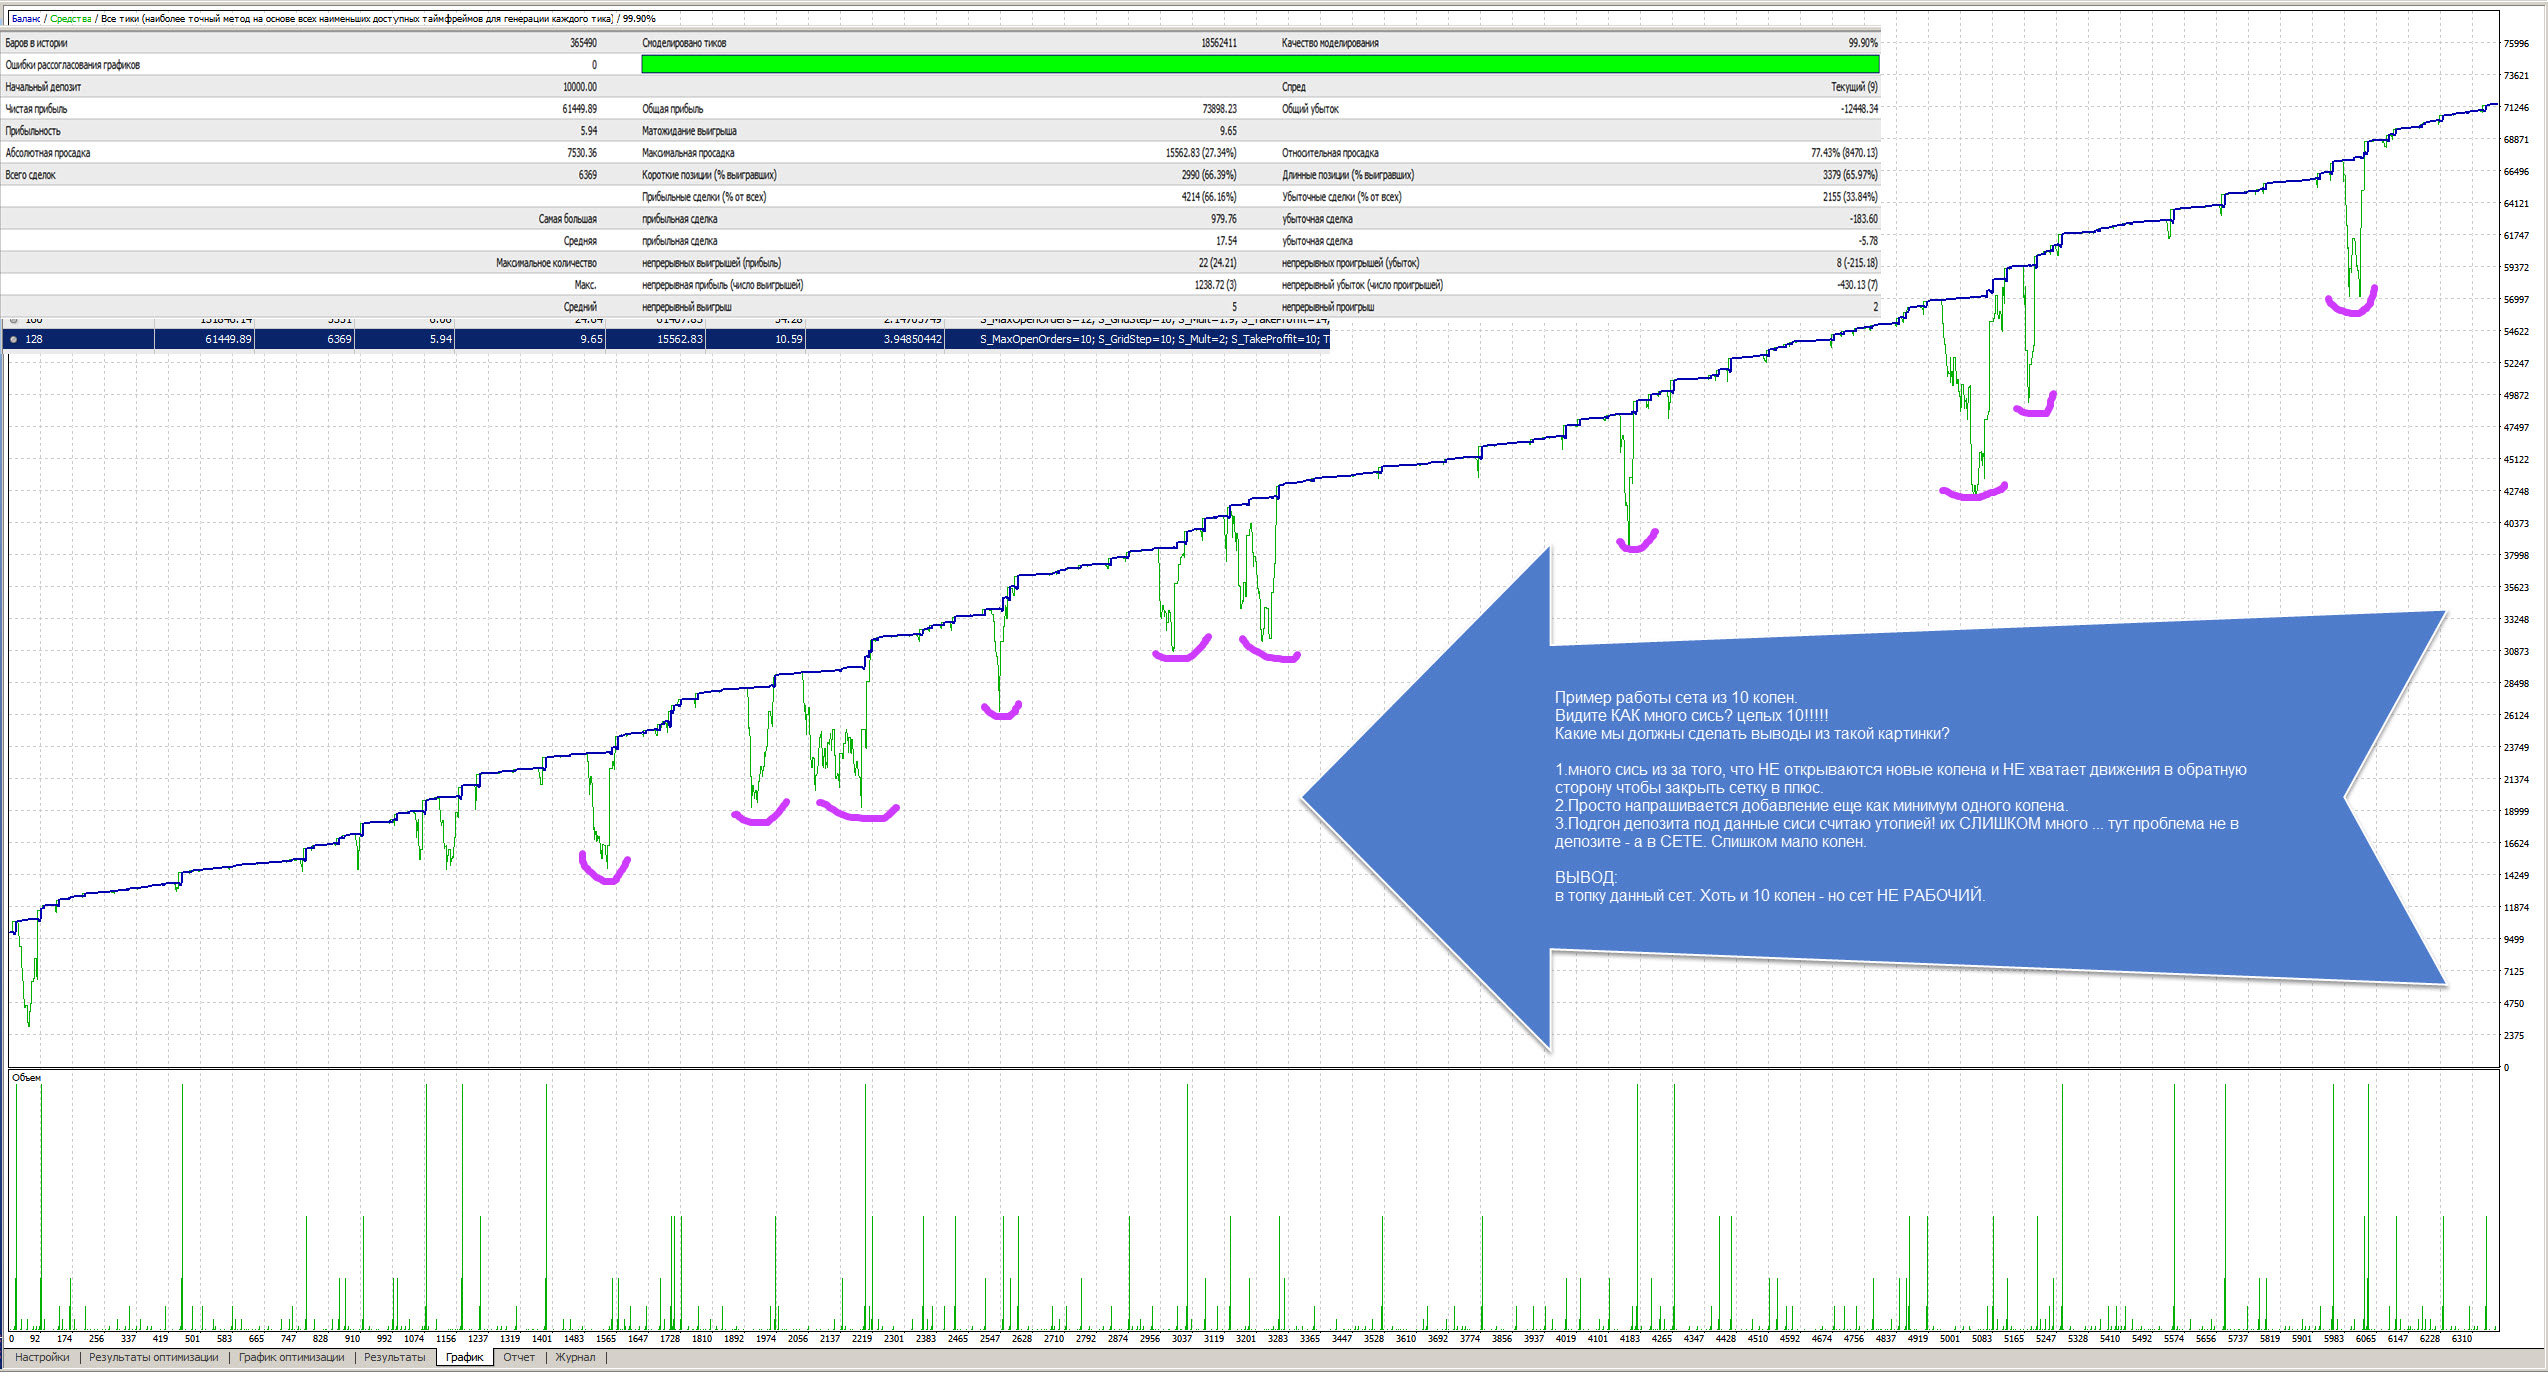
Task: Switch to the Результаты tab
Action: pyautogui.click(x=394, y=1357)
